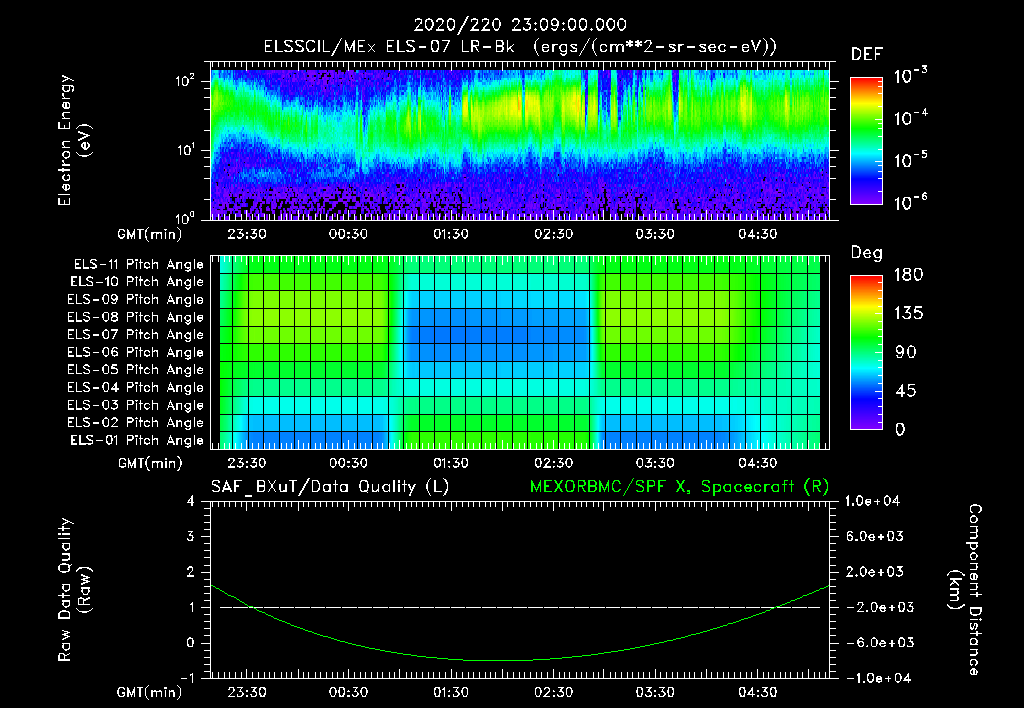Click the 02:30 label under pitch angle panel
Viewport: 1024px width, 708px height.
[554, 464]
